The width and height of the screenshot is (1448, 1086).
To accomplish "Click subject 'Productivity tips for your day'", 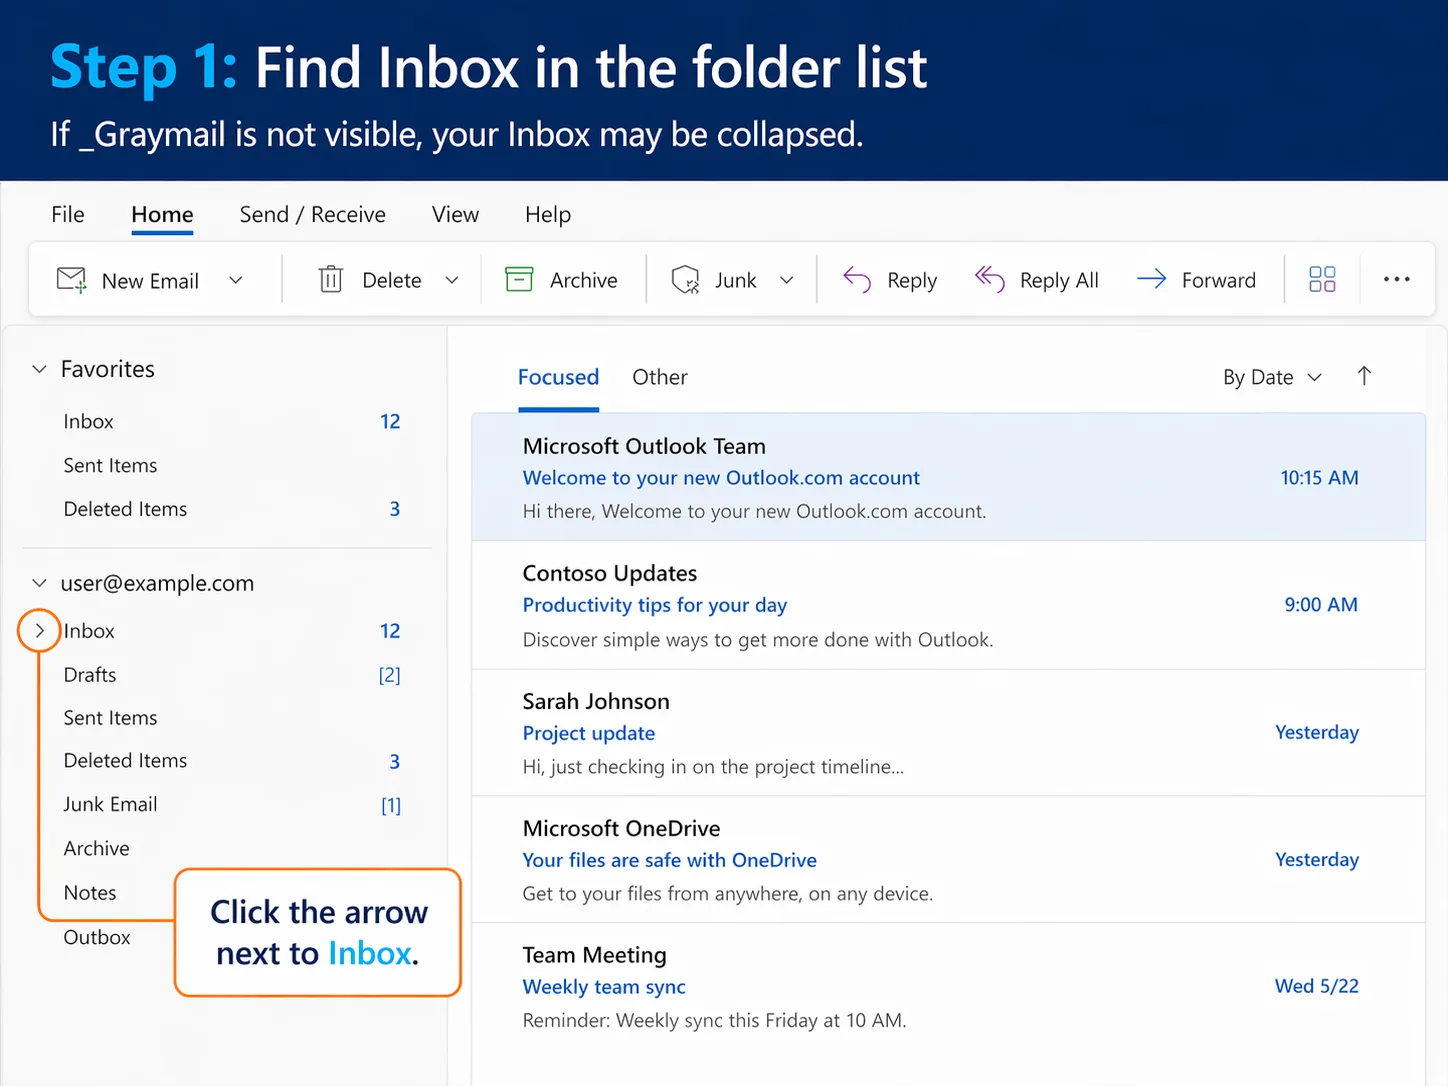I will [655, 605].
